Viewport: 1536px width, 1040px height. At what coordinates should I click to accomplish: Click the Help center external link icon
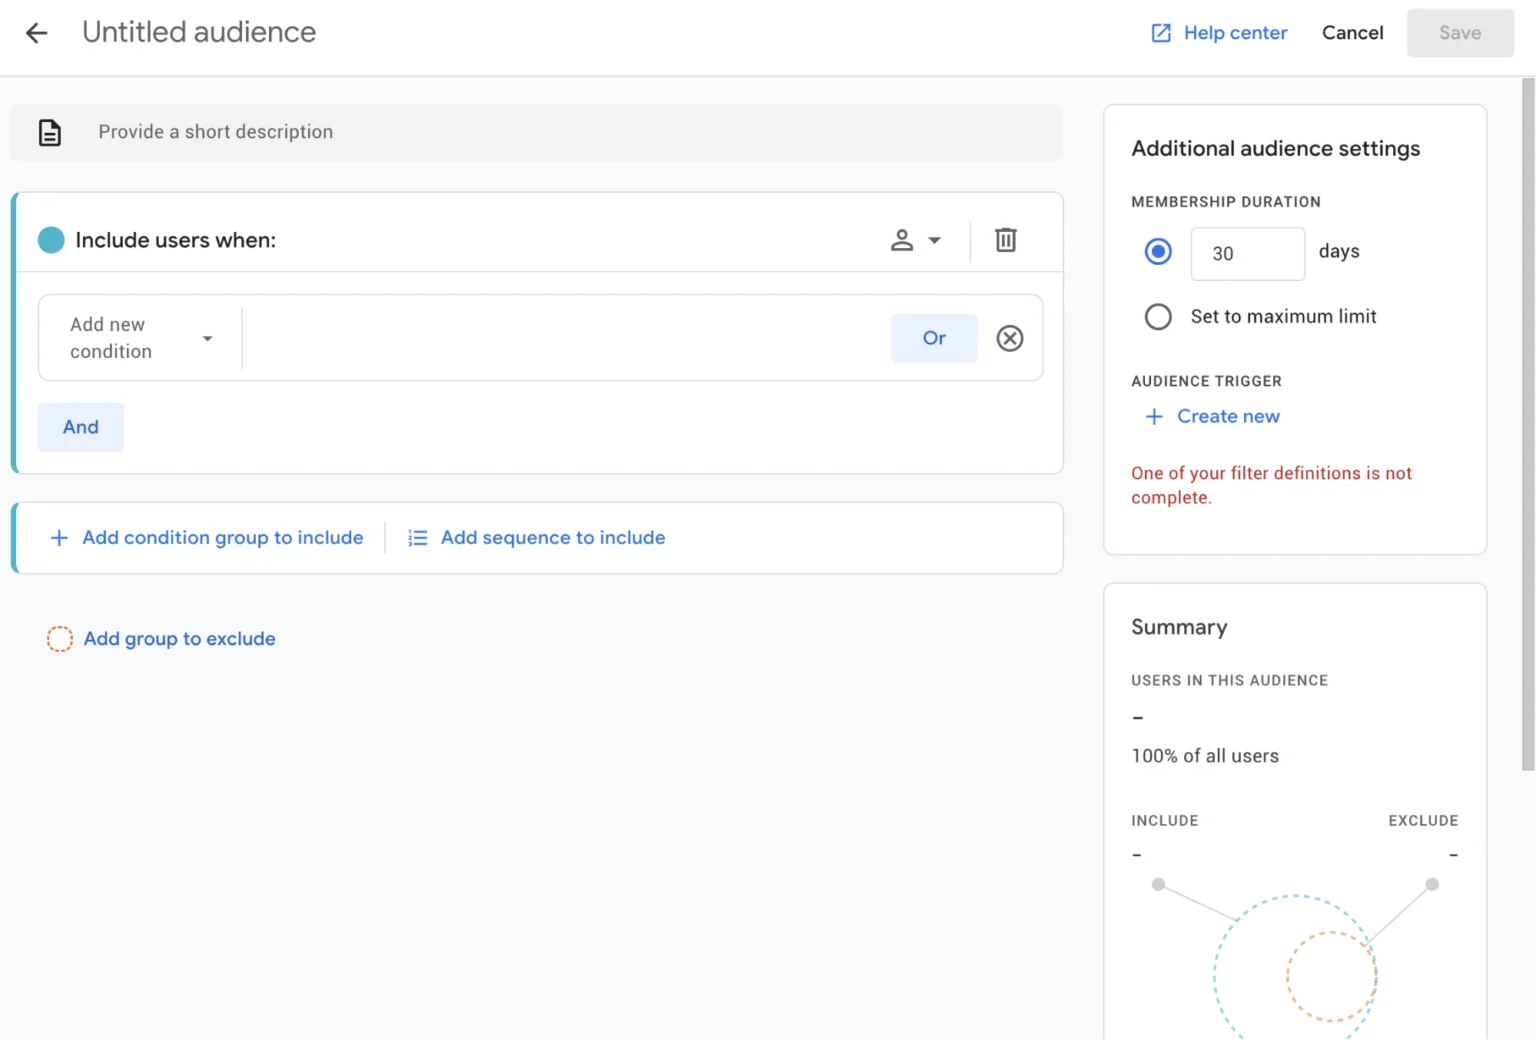coord(1160,33)
